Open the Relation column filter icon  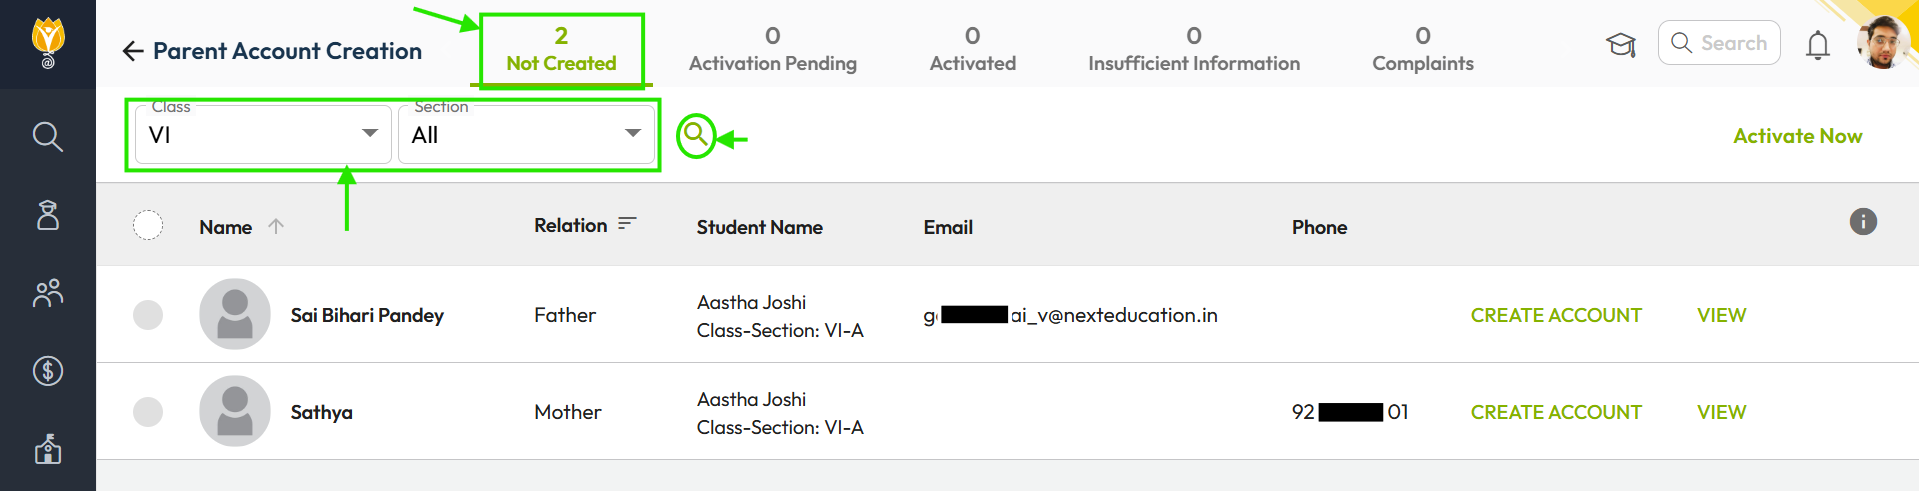(627, 224)
